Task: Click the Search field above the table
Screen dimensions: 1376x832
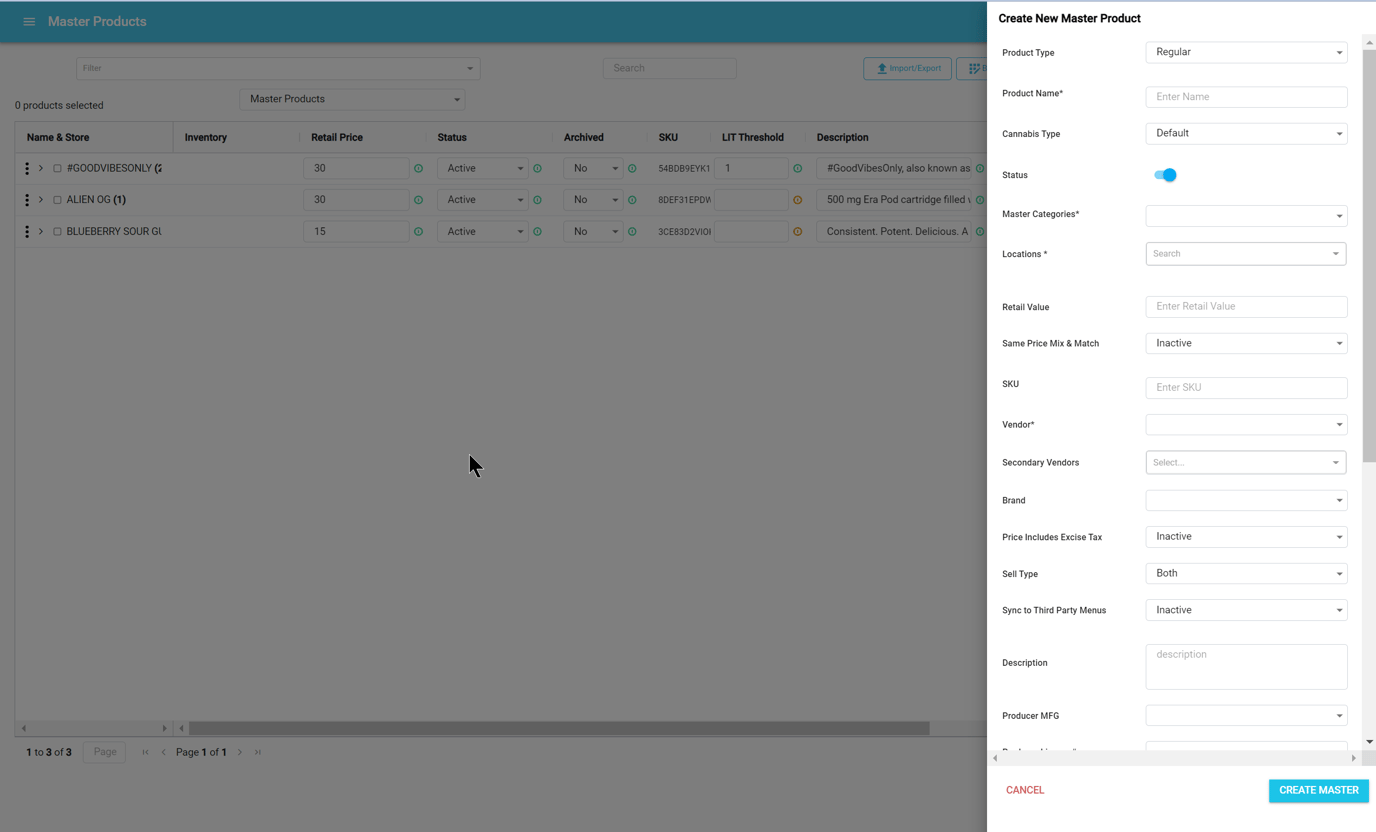Action: (x=669, y=68)
